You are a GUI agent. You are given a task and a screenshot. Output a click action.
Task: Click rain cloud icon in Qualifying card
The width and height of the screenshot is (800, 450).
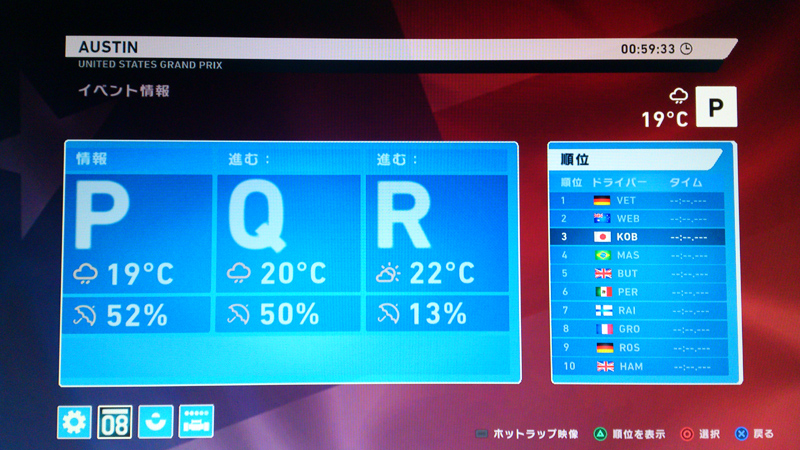pos(239,273)
